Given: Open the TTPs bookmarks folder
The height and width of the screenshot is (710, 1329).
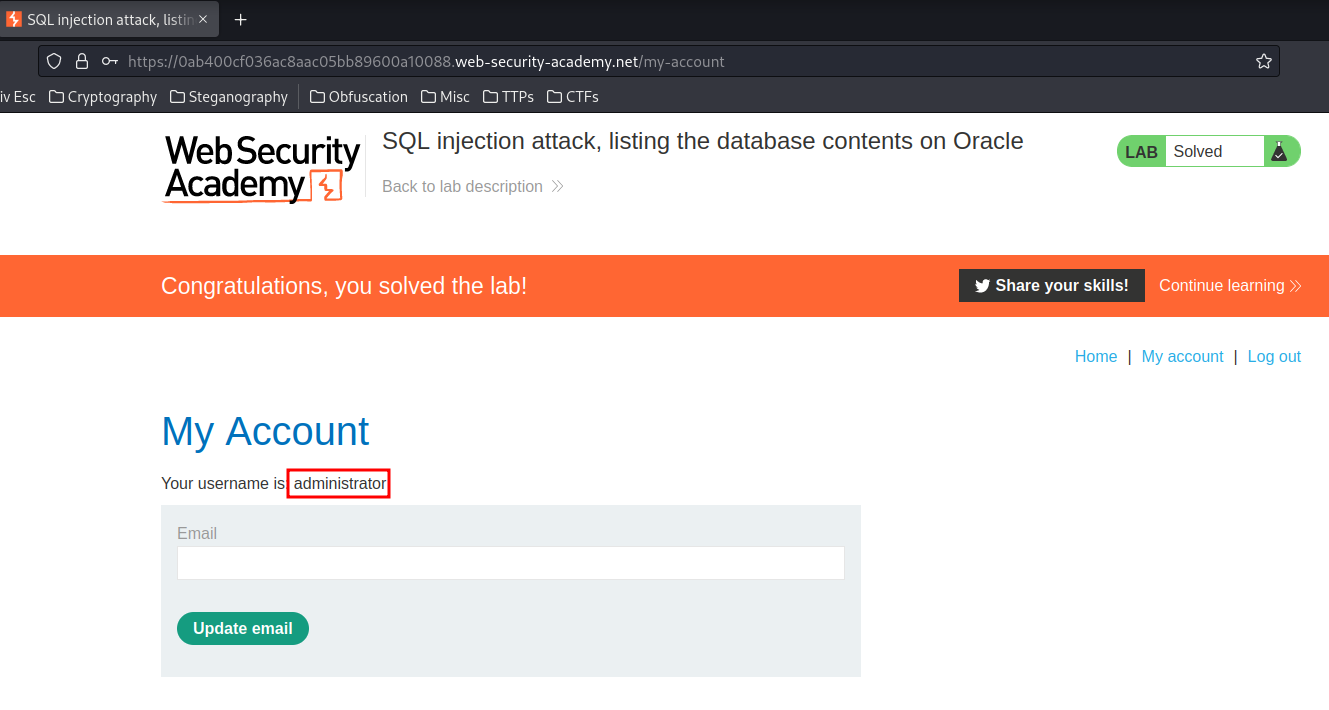Looking at the screenshot, I should [508, 97].
